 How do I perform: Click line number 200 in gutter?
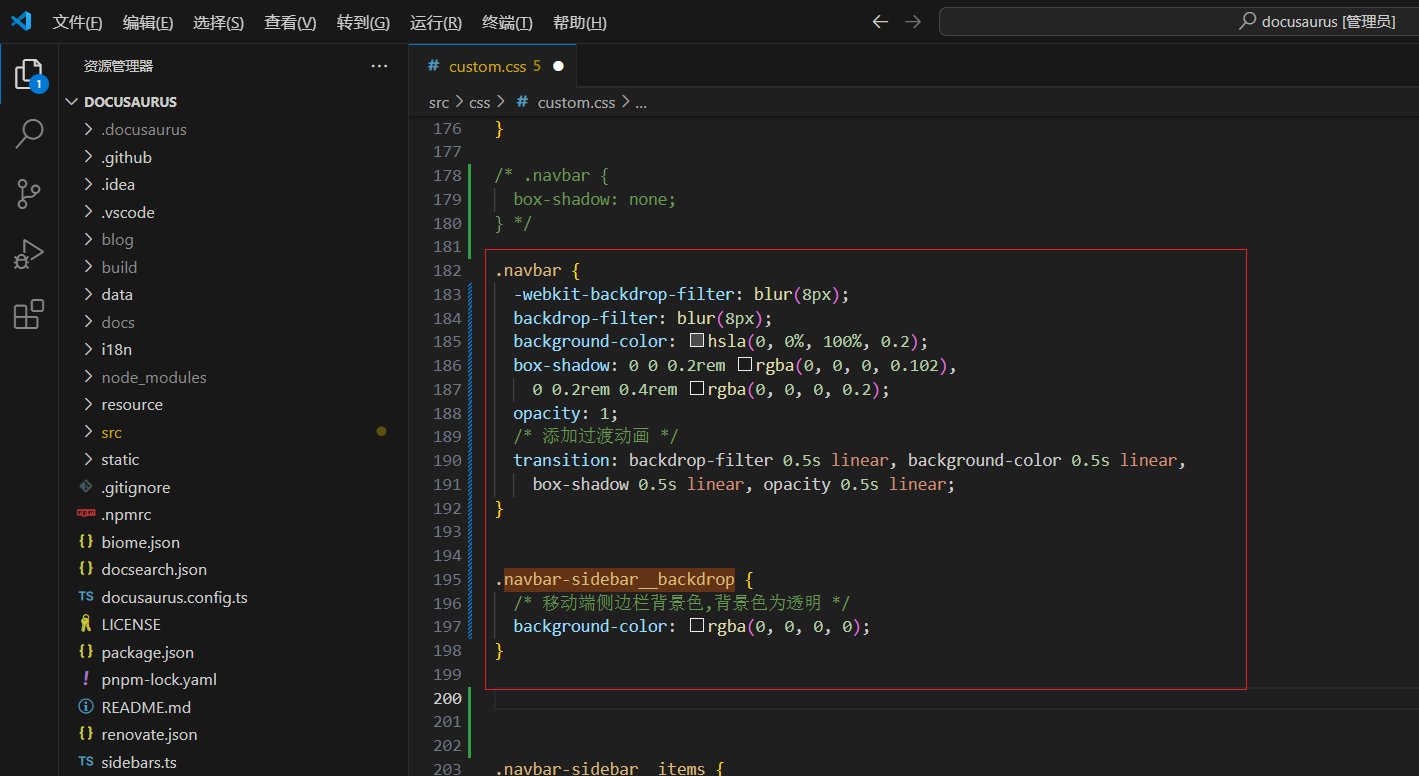[x=447, y=698]
